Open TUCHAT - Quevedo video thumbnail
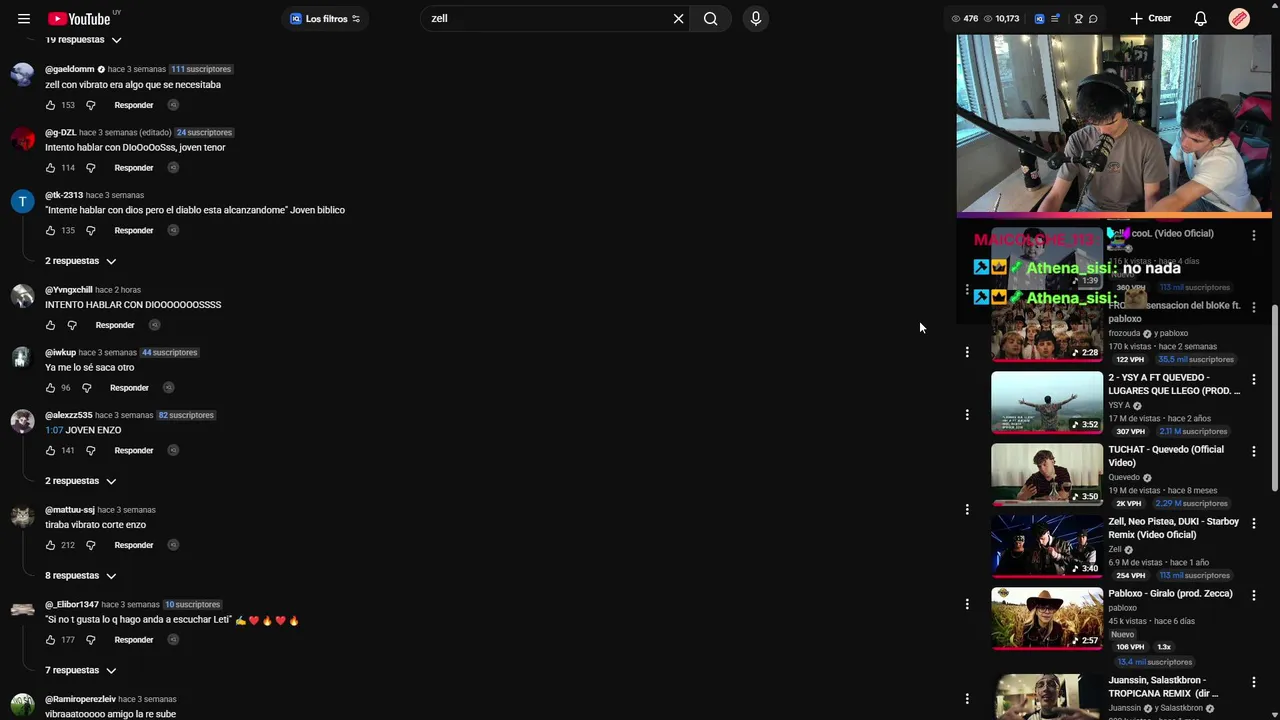Screen dimensions: 1280x720 pyautogui.click(x=1047, y=474)
